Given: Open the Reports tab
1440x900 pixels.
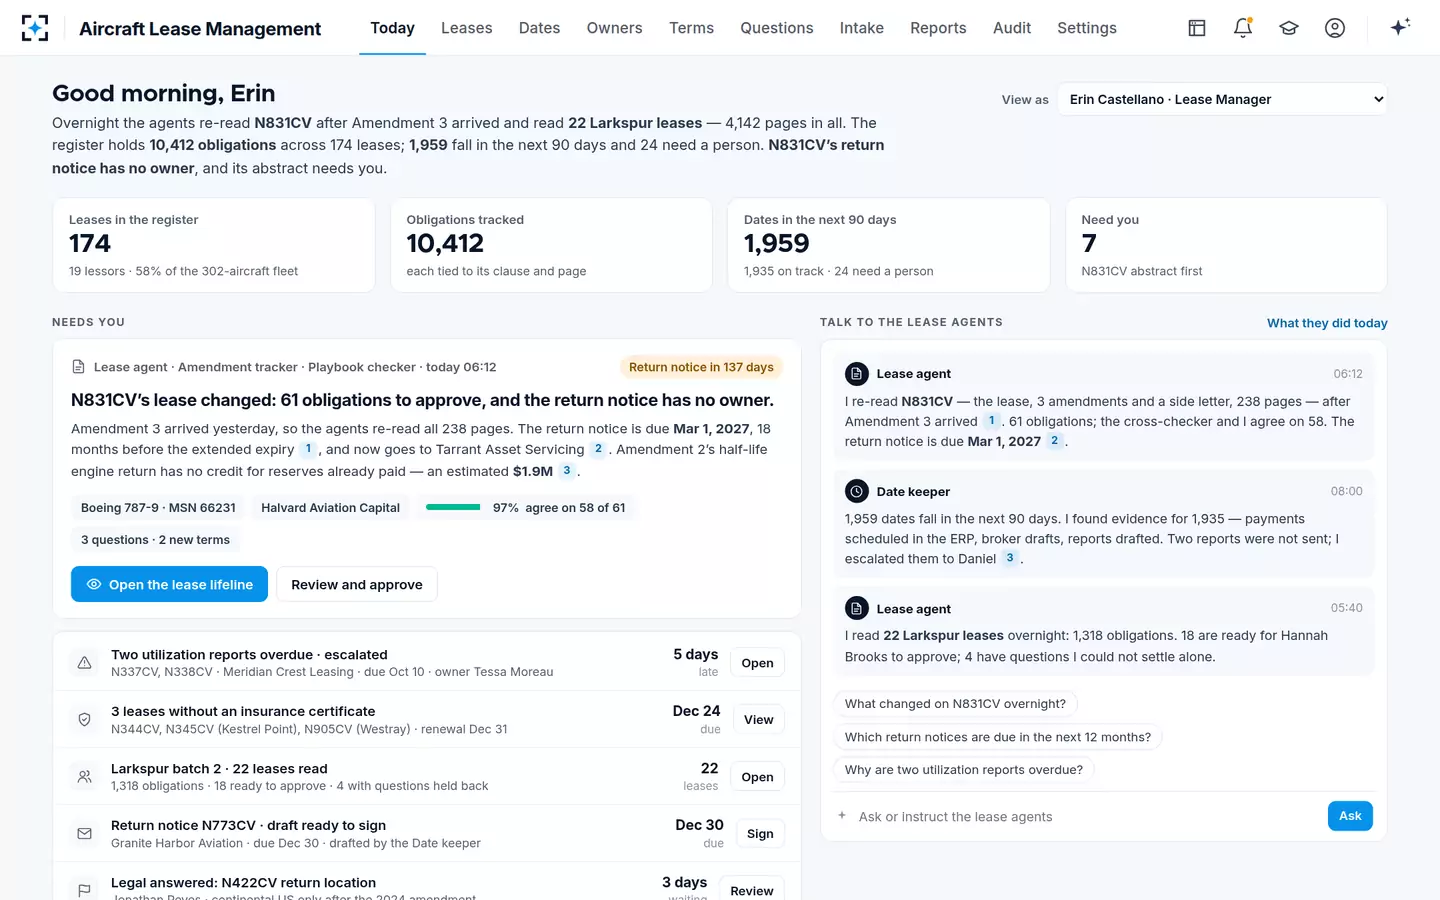Looking at the screenshot, I should point(938,28).
